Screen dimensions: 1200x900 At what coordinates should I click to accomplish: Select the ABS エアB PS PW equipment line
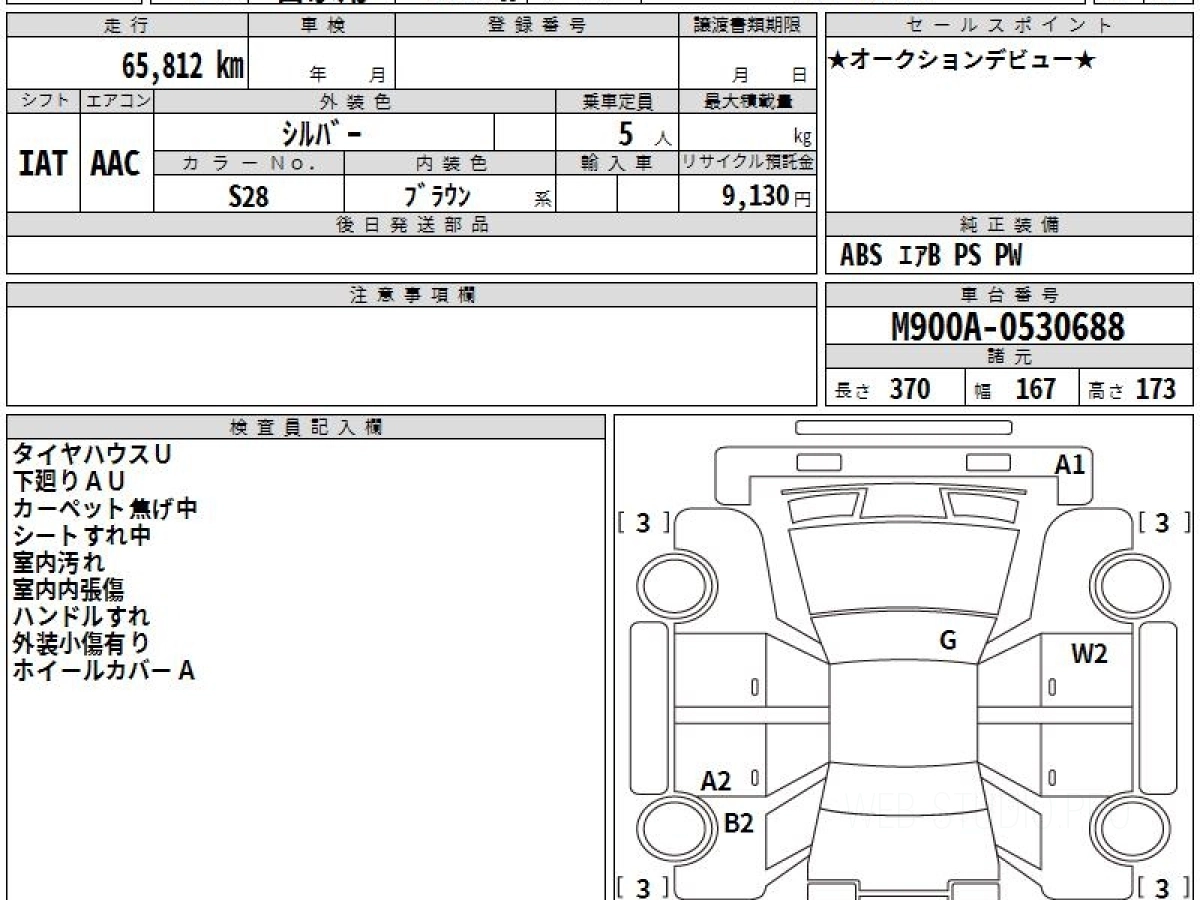[931, 256]
